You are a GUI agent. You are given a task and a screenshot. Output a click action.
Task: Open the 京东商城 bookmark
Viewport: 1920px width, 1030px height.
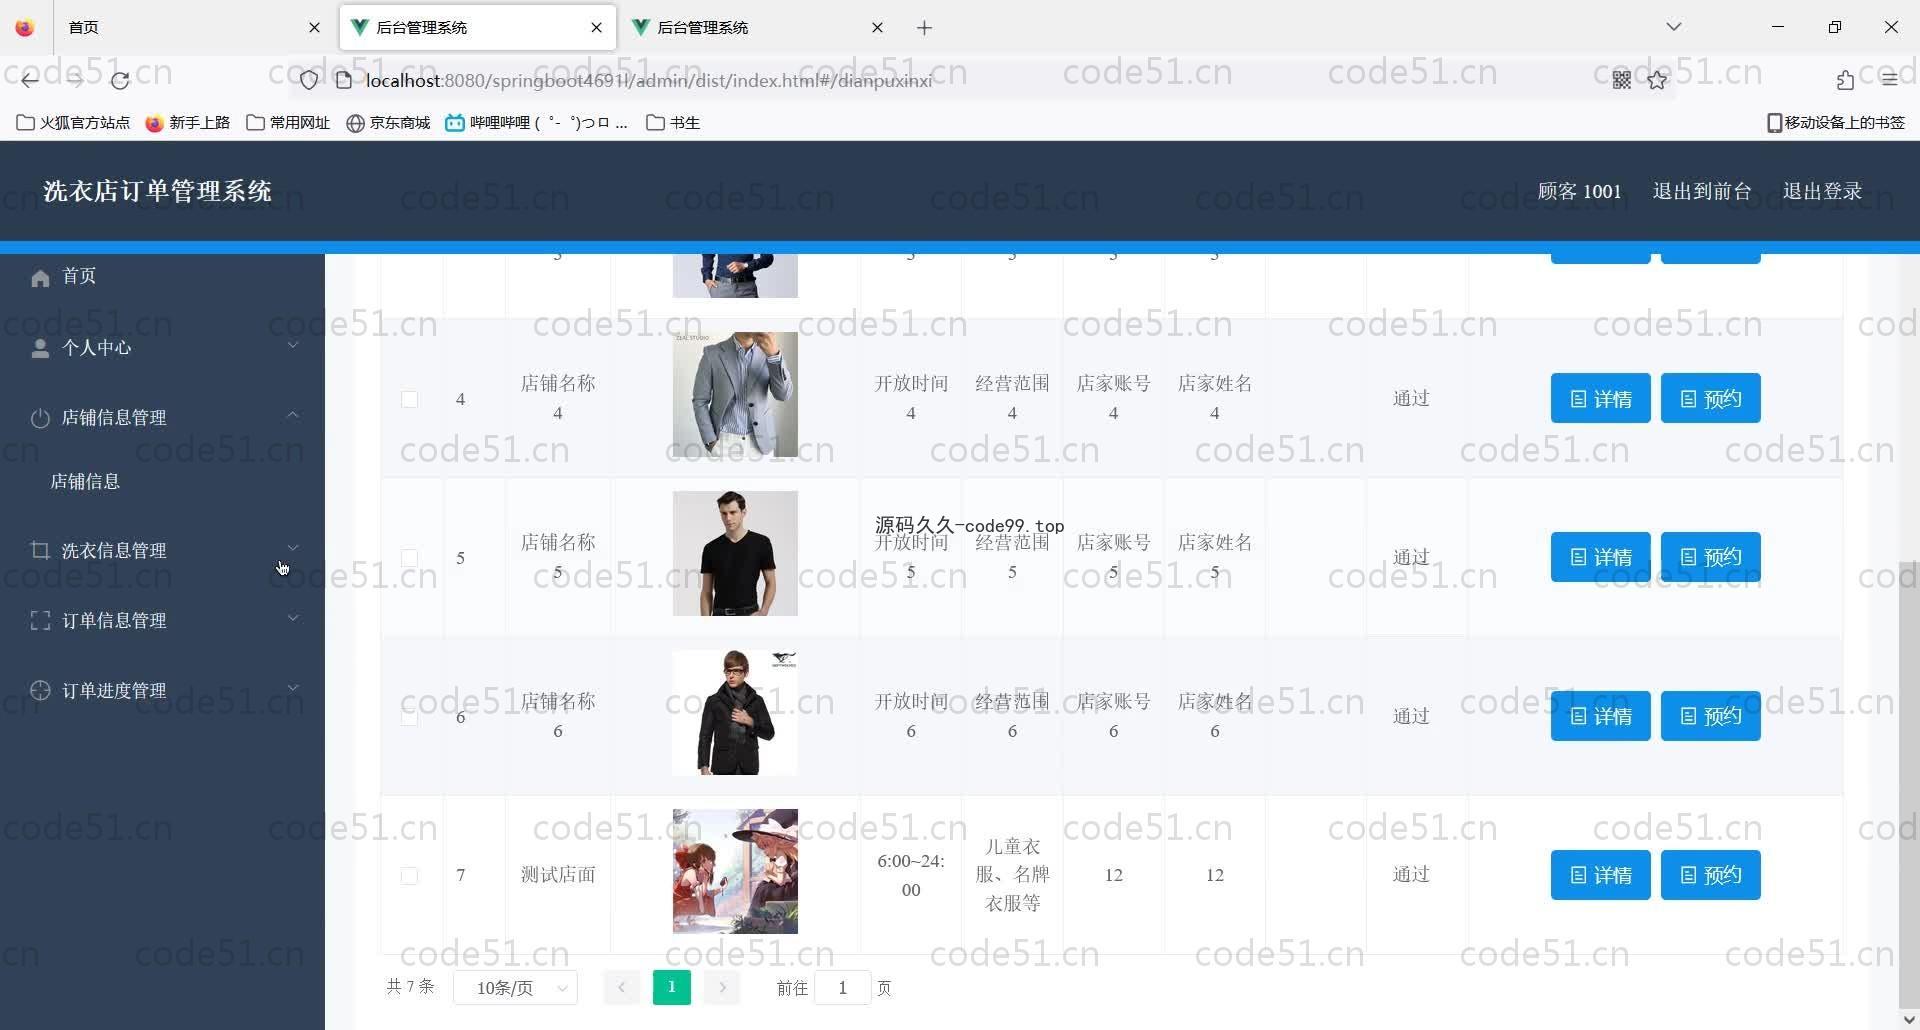[388, 122]
